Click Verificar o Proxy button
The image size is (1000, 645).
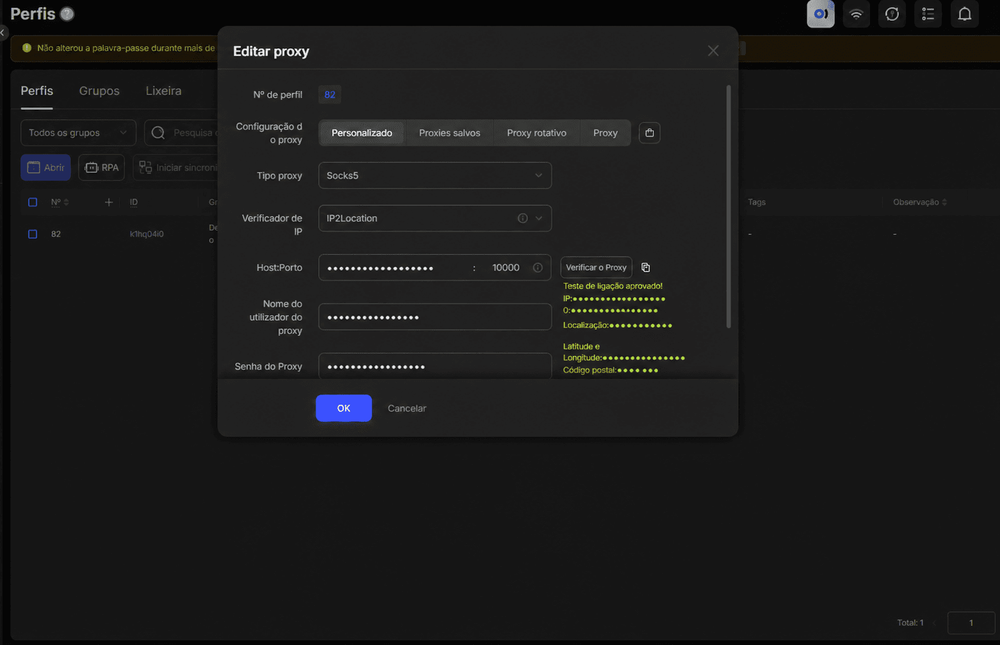click(x=596, y=267)
